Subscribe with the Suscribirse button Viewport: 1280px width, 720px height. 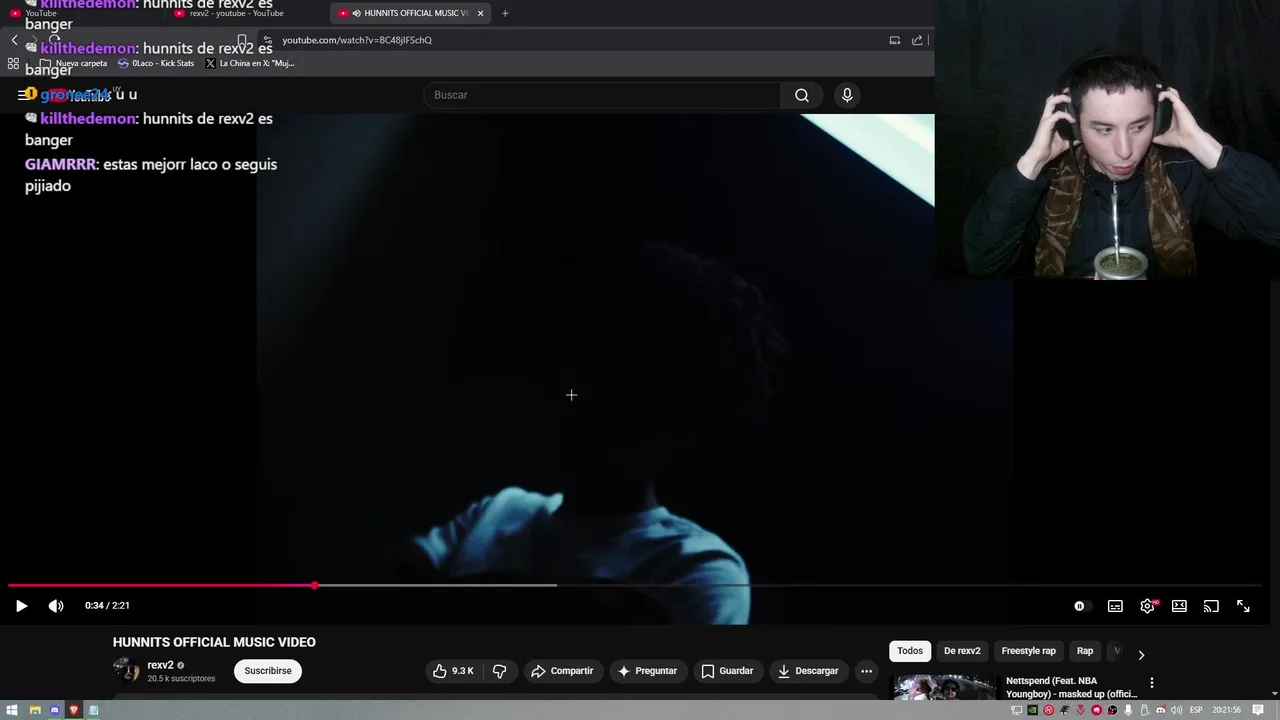(x=268, y=671)
